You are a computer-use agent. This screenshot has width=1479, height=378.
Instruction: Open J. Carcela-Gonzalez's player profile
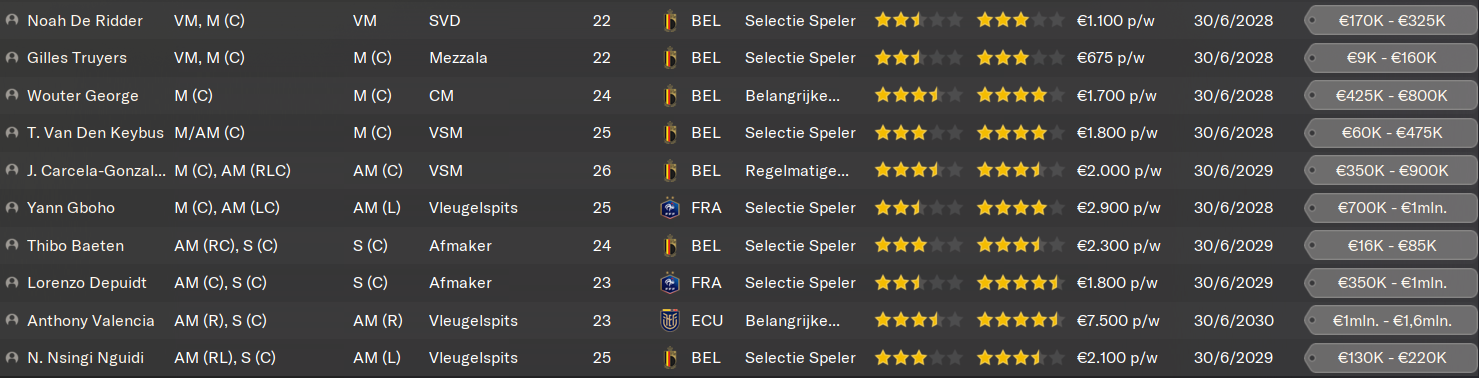coord(97,171)
